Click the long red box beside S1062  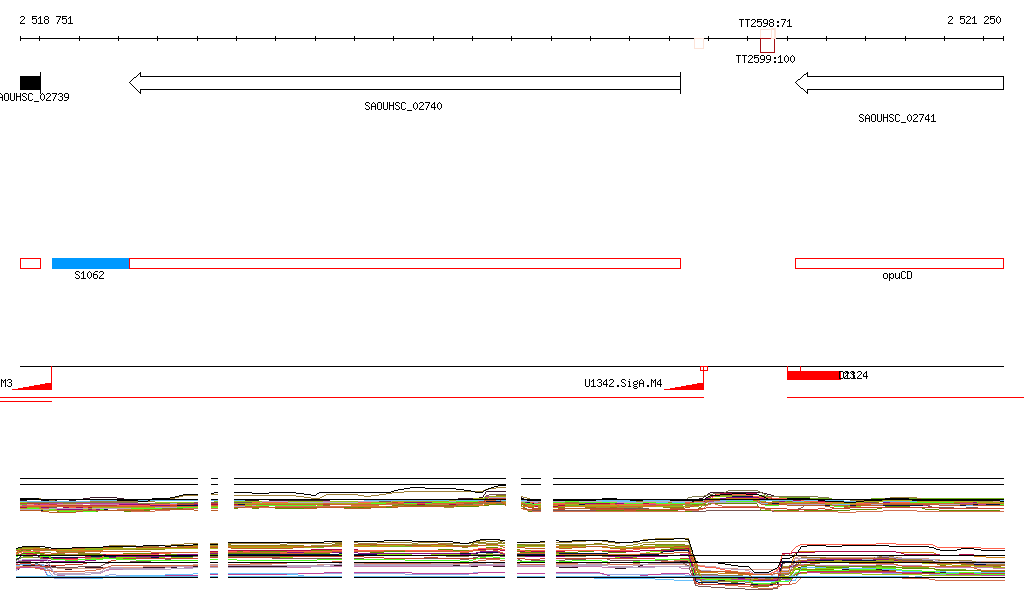(x=405, y=264)
